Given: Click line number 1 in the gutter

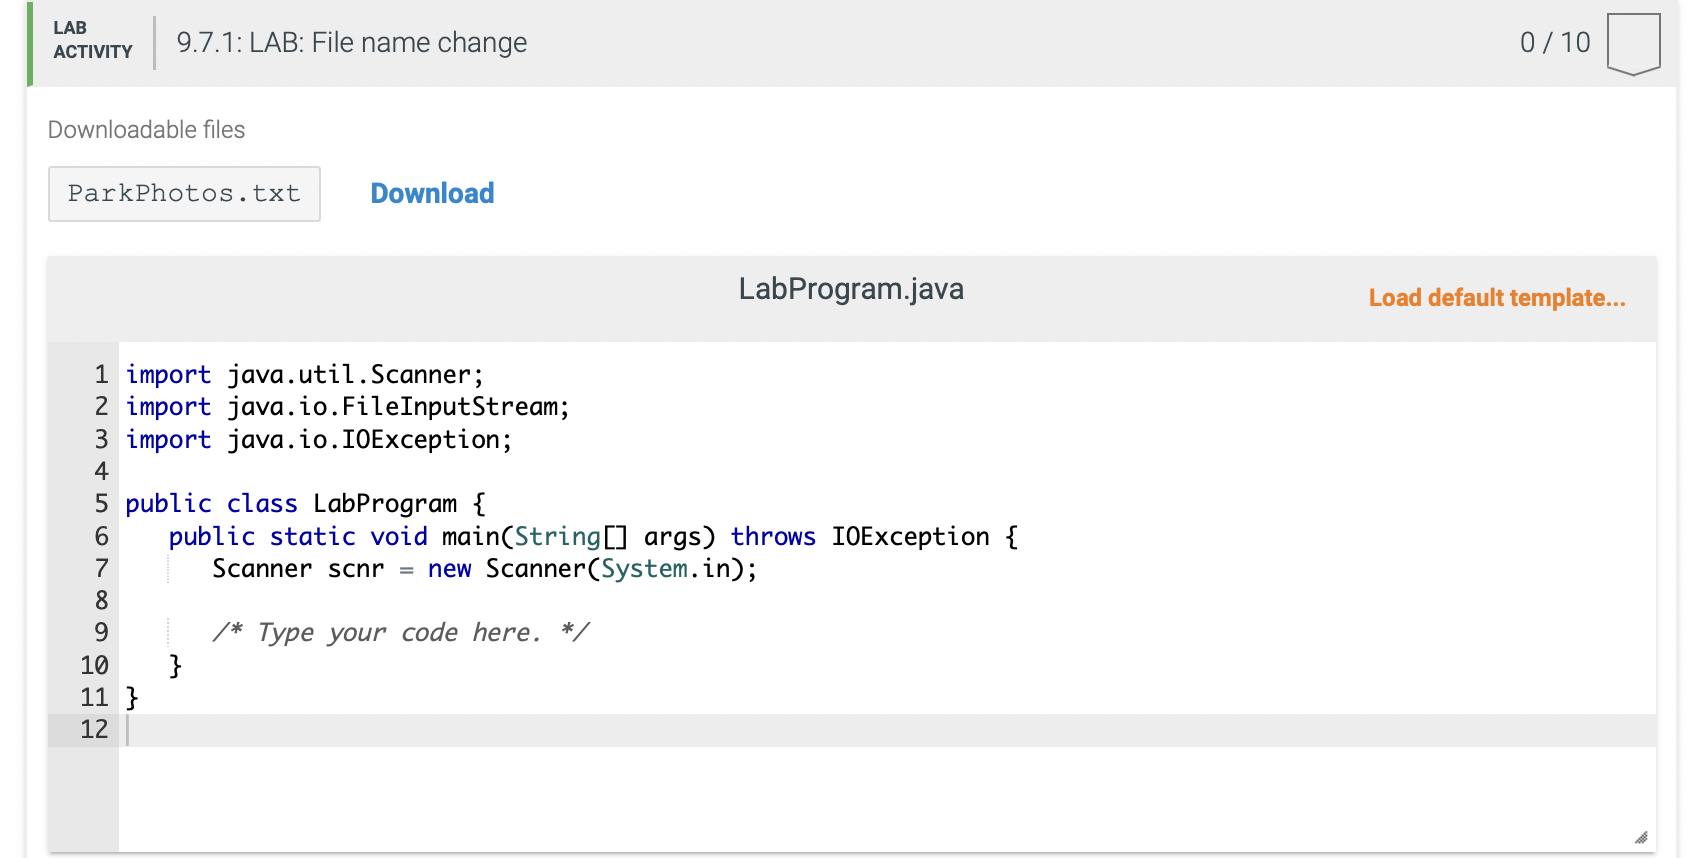Looking at the screenshot, I should coord(101,375).
